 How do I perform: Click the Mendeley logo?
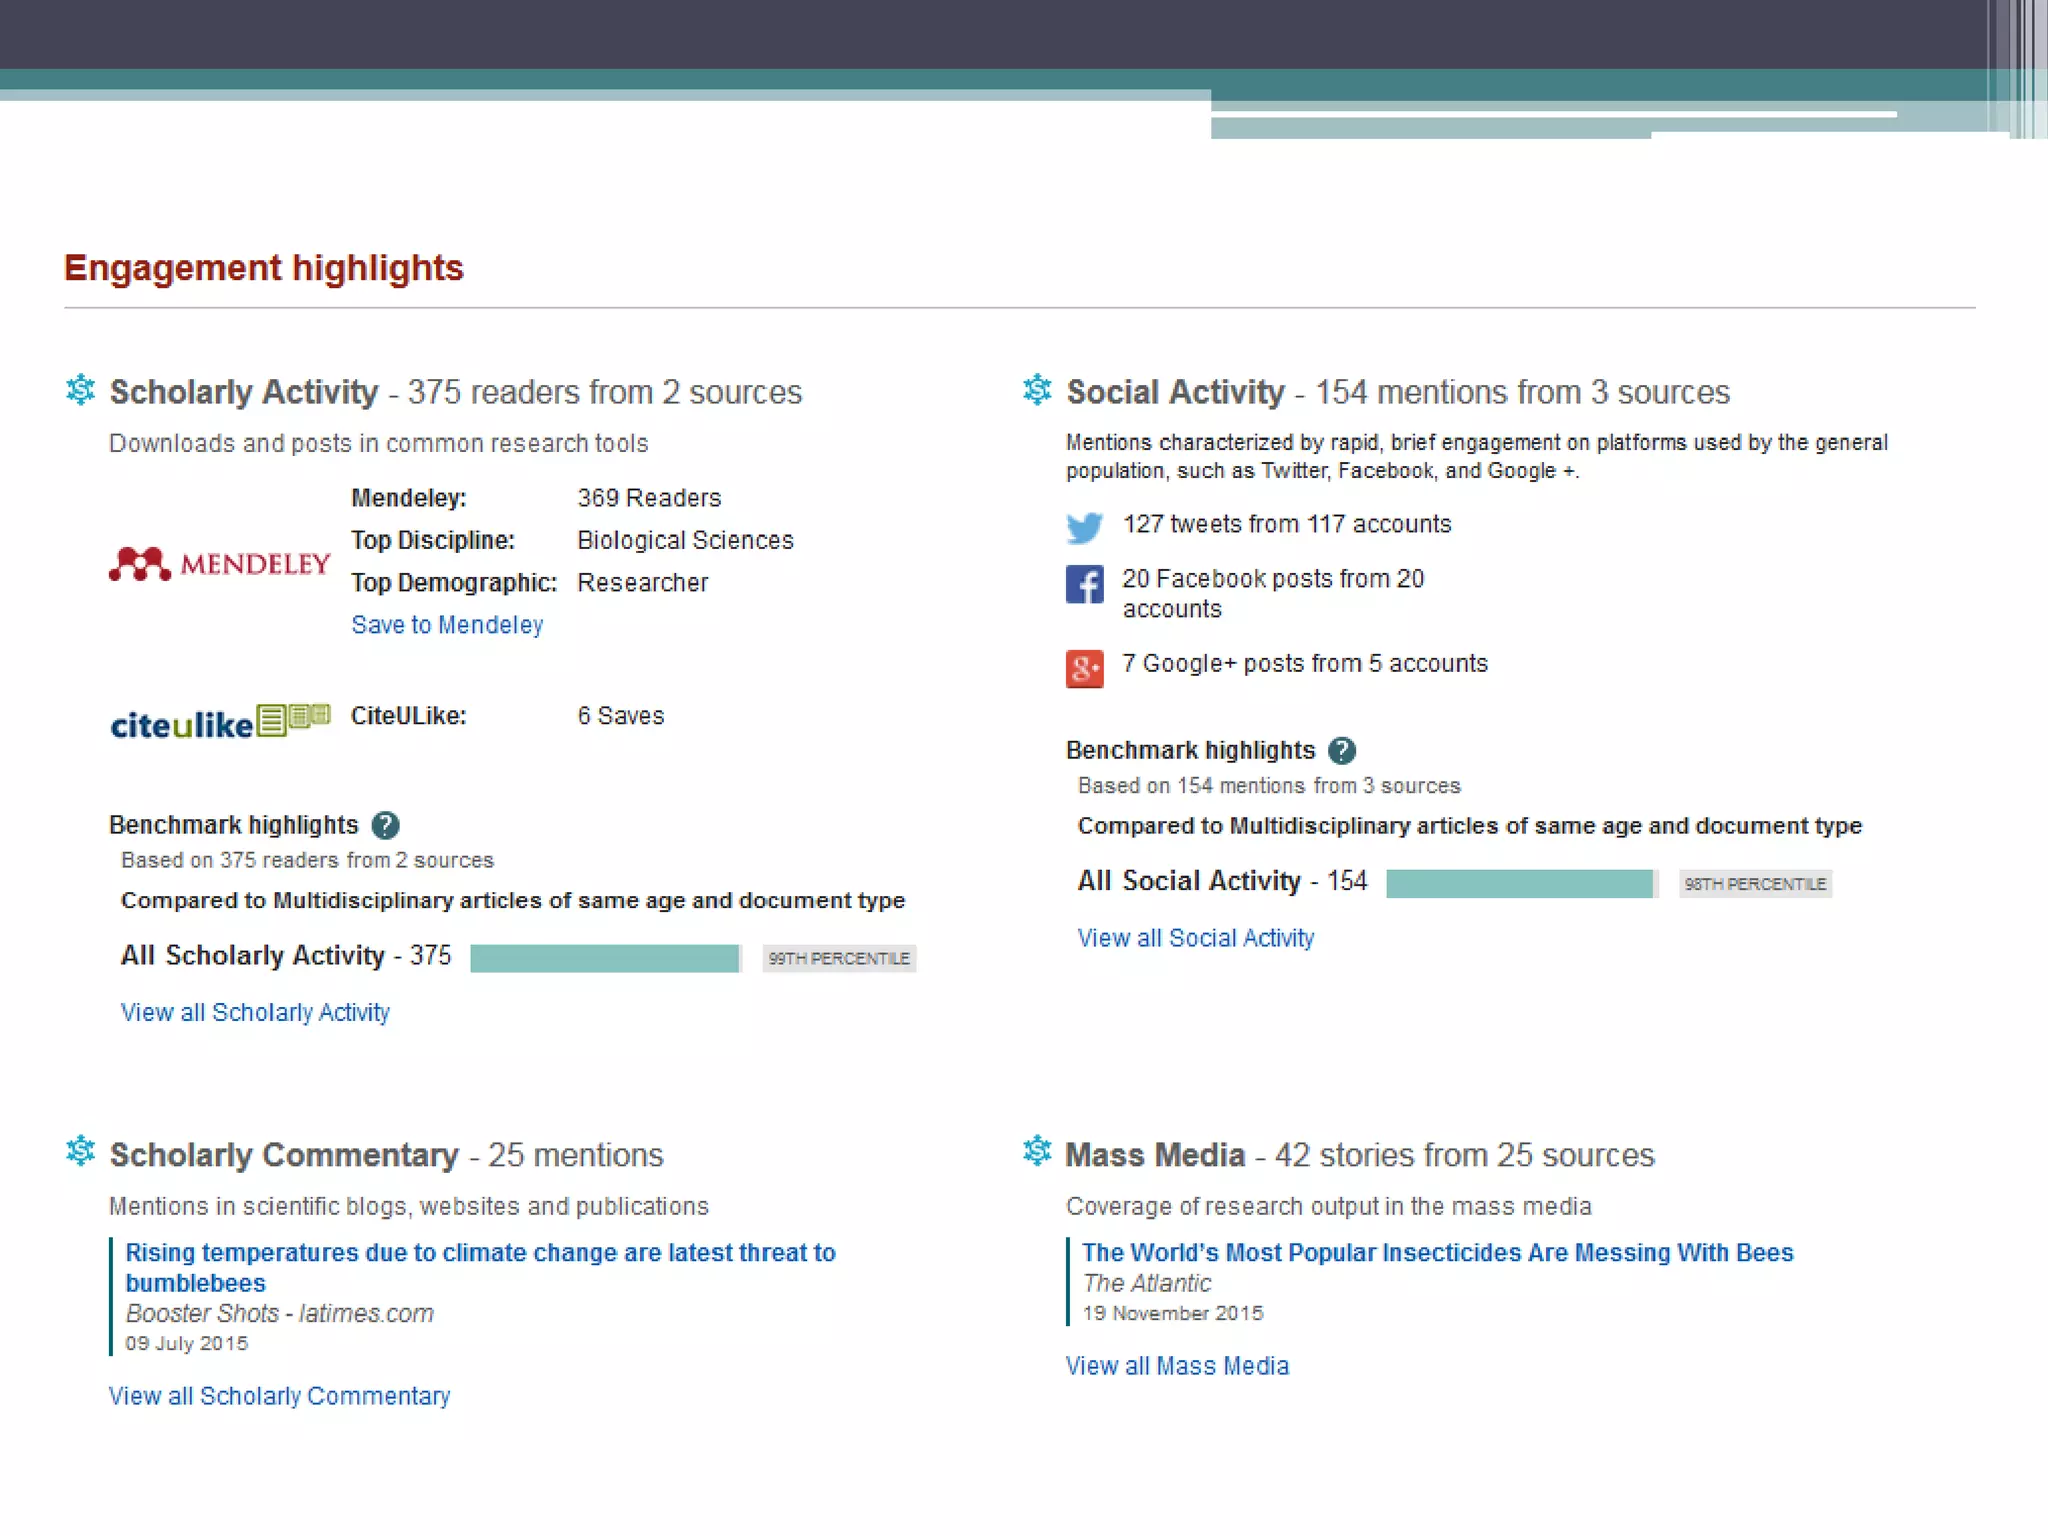click(x=219, y=564)
